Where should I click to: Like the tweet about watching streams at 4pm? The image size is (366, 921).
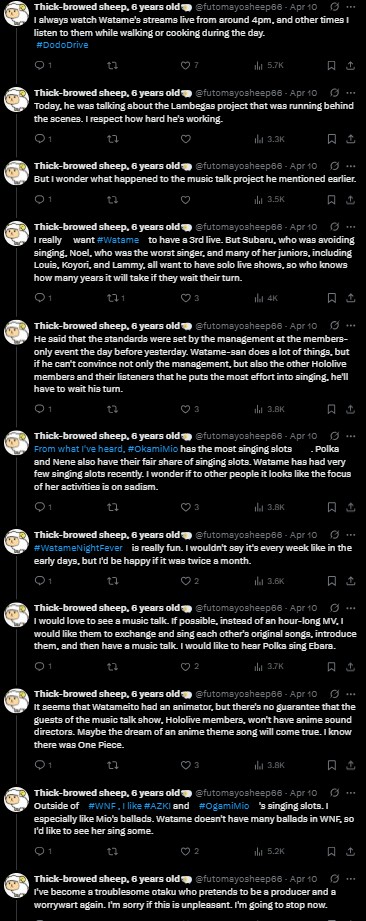click(x=186, y=65)
